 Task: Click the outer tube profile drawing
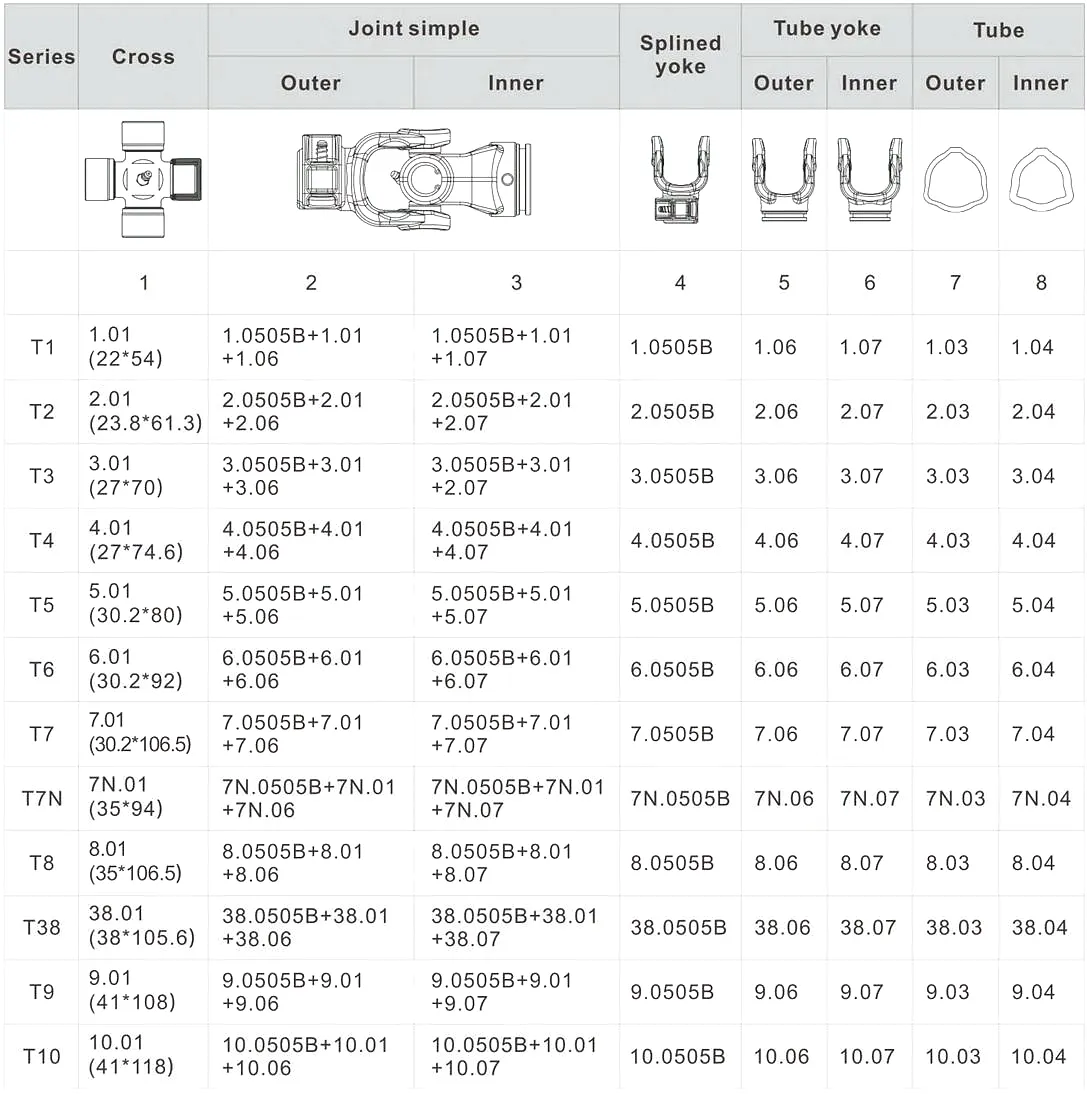click(x=955, y=179)
